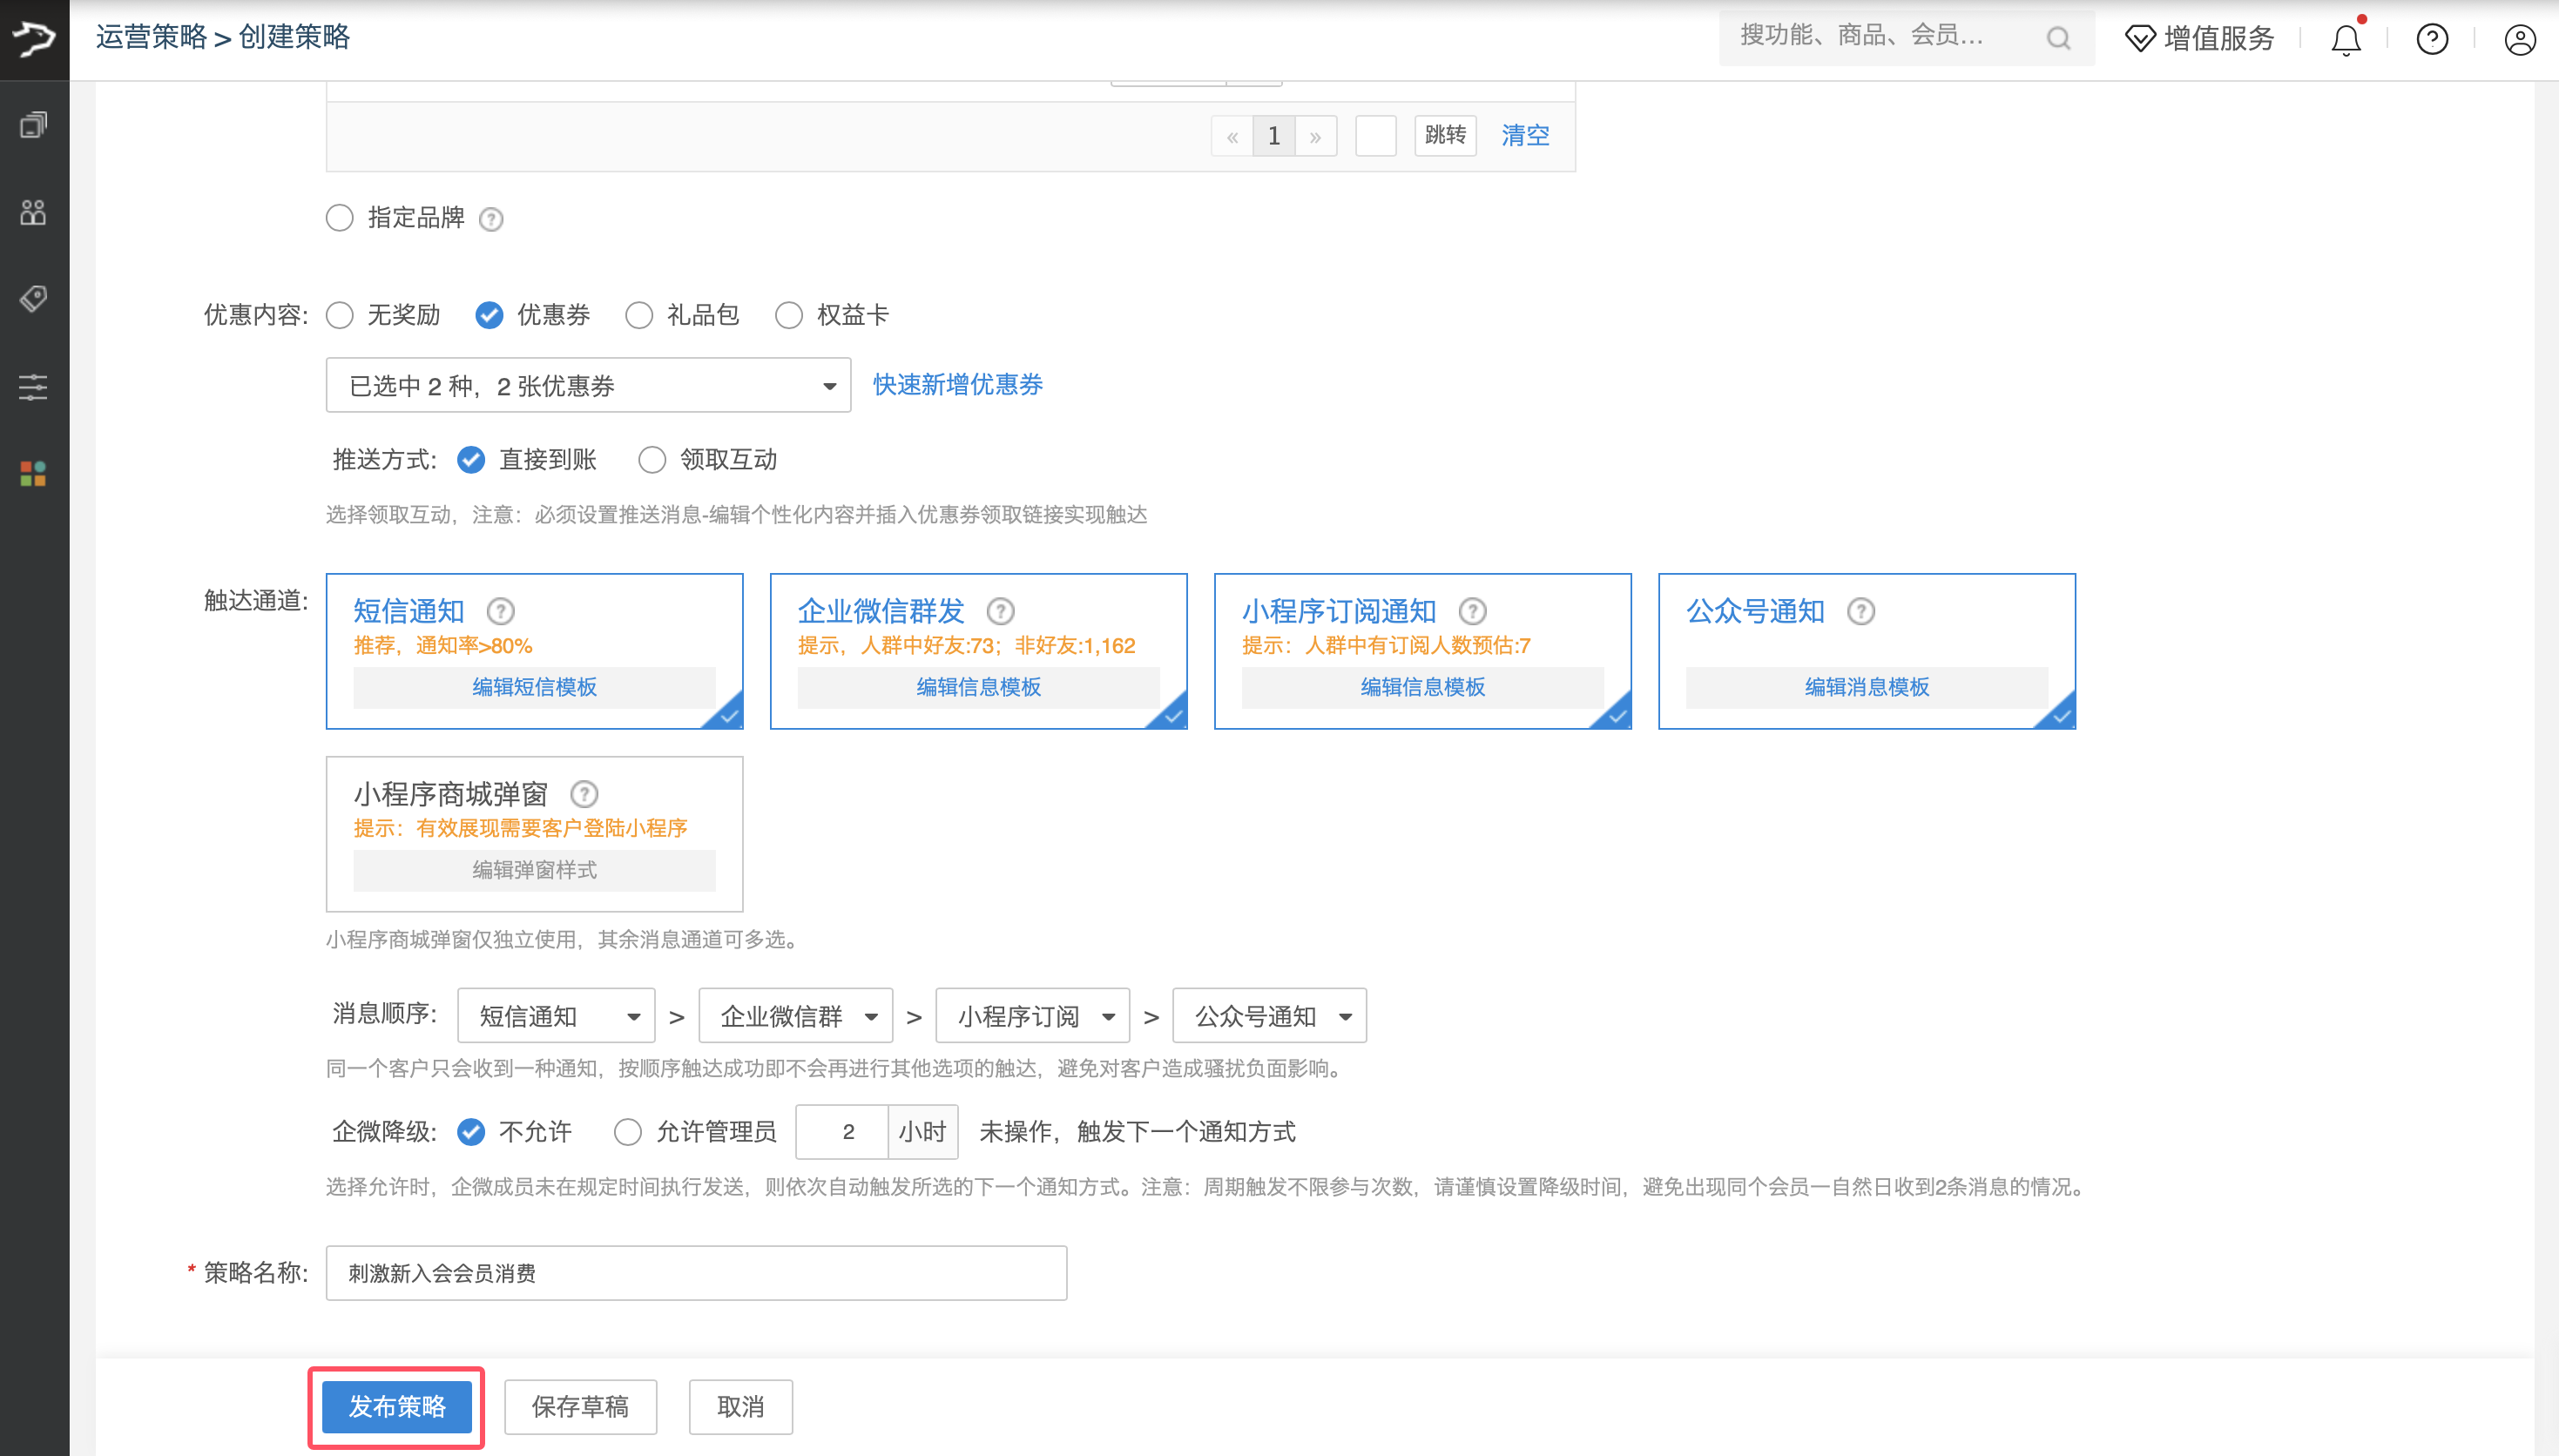2559x1456 pixels.
Task: Click the 增值服务 diamond icon
Action: [x=2140, y=38]
